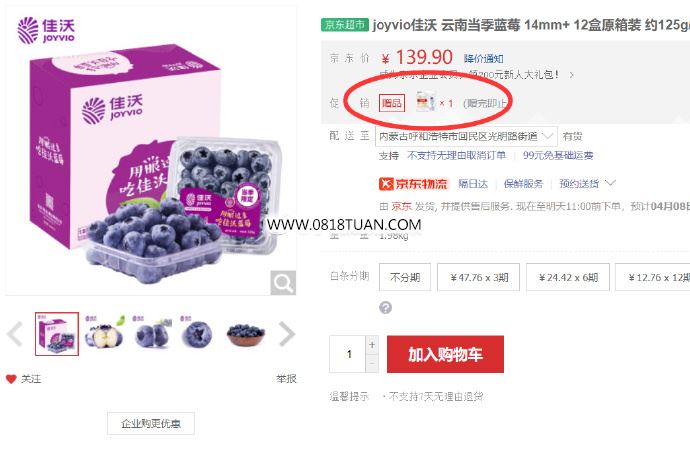
Task: Open the question mark help icon
Action: click(x=385, y=307)
